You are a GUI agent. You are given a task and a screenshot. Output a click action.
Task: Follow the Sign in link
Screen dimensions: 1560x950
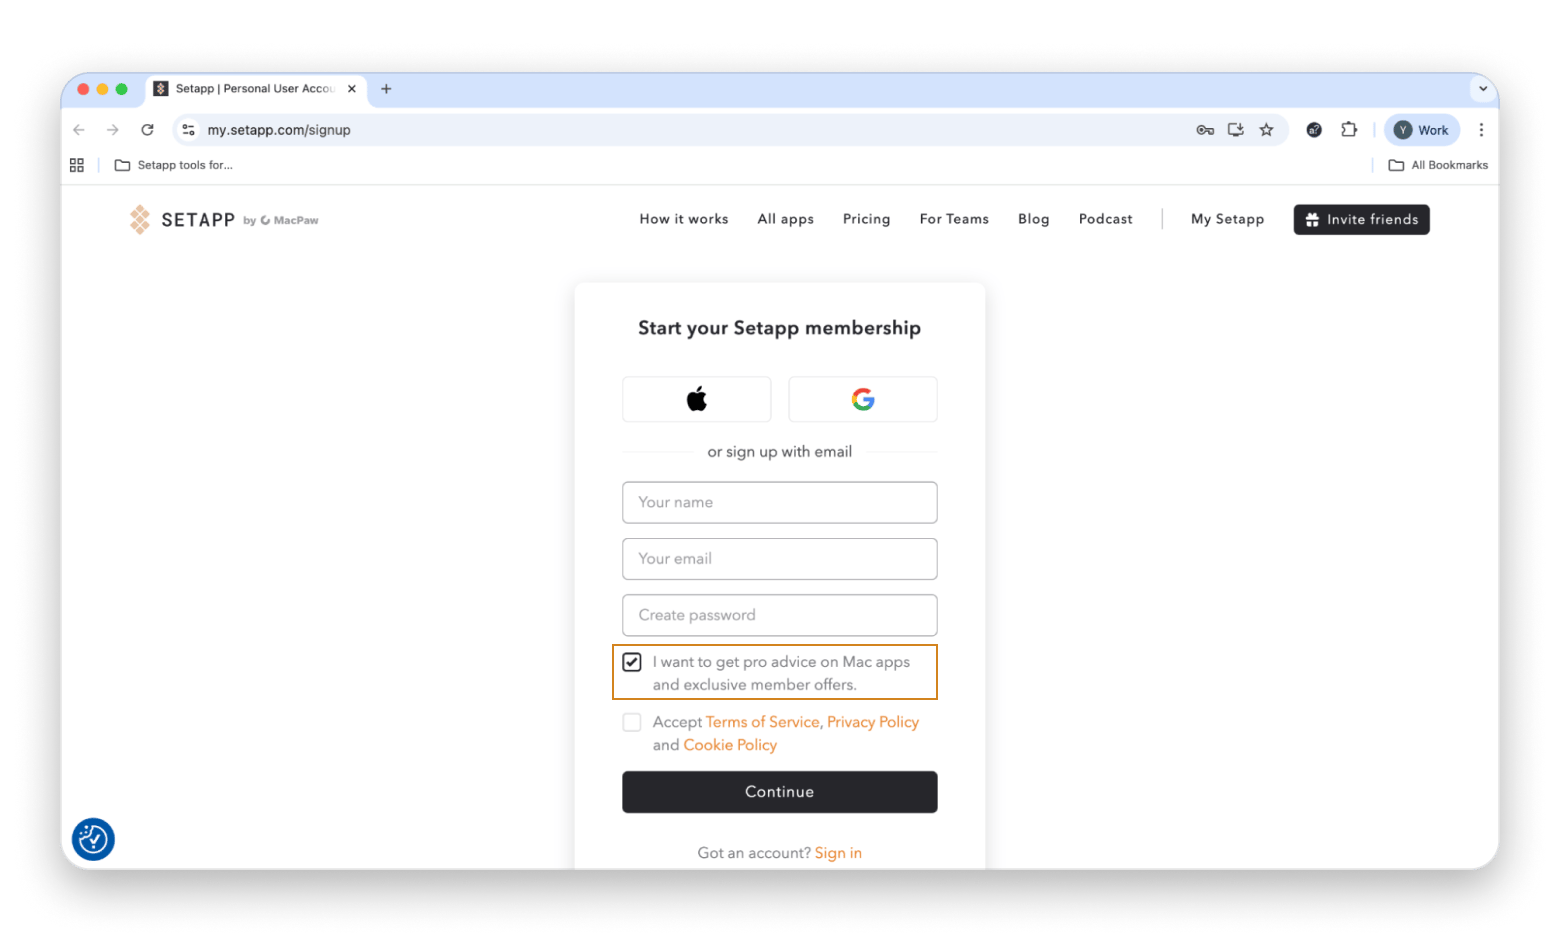pyautogui.click(x=838, y=853)
